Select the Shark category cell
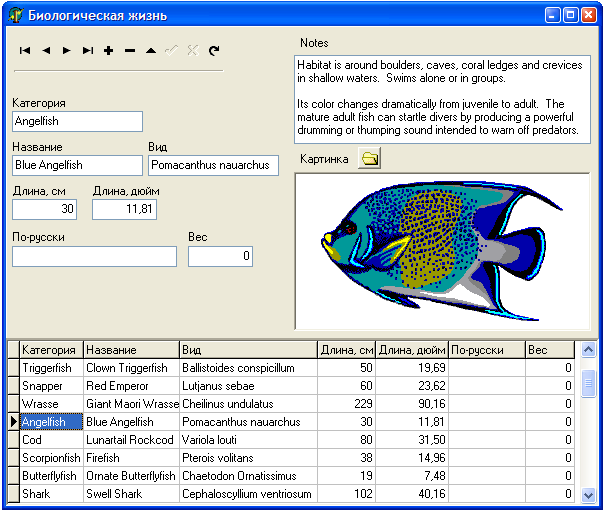The width and height of the screenshot is (605, 511). coord(51,494)
